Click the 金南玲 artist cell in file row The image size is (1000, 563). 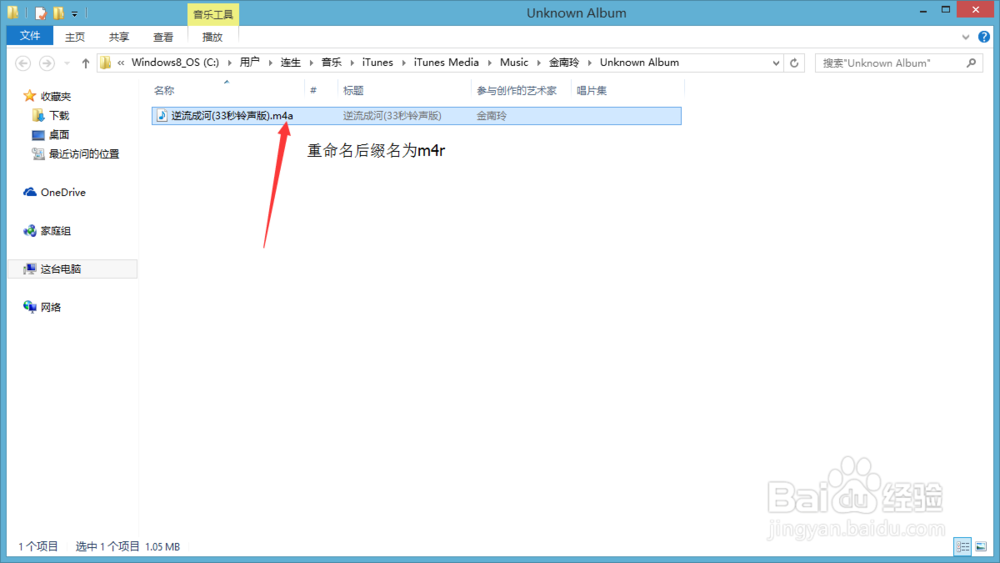[x=492, y=115]
